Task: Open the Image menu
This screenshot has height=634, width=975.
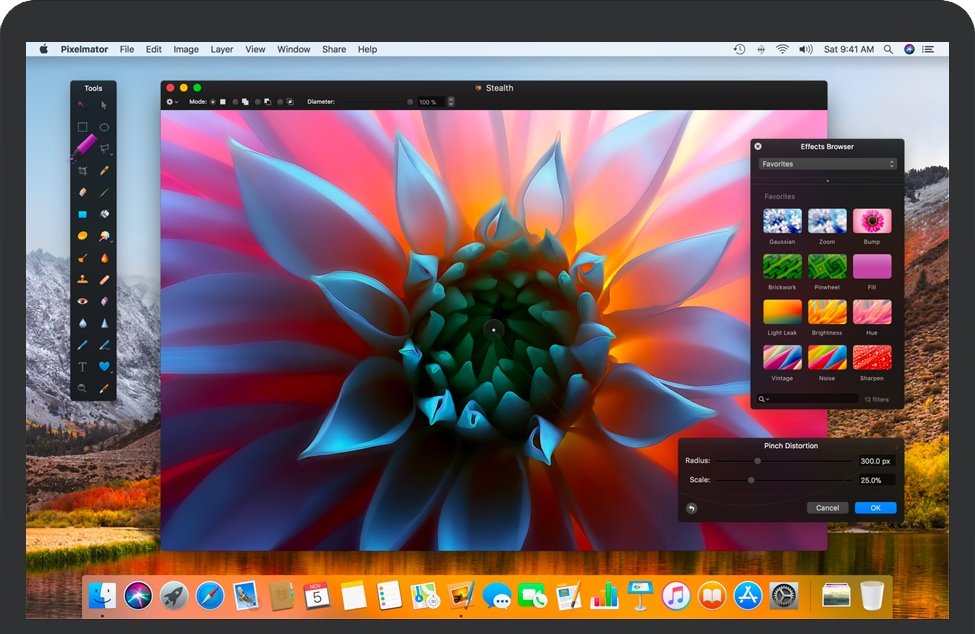Action: click(x=186, y=49)
